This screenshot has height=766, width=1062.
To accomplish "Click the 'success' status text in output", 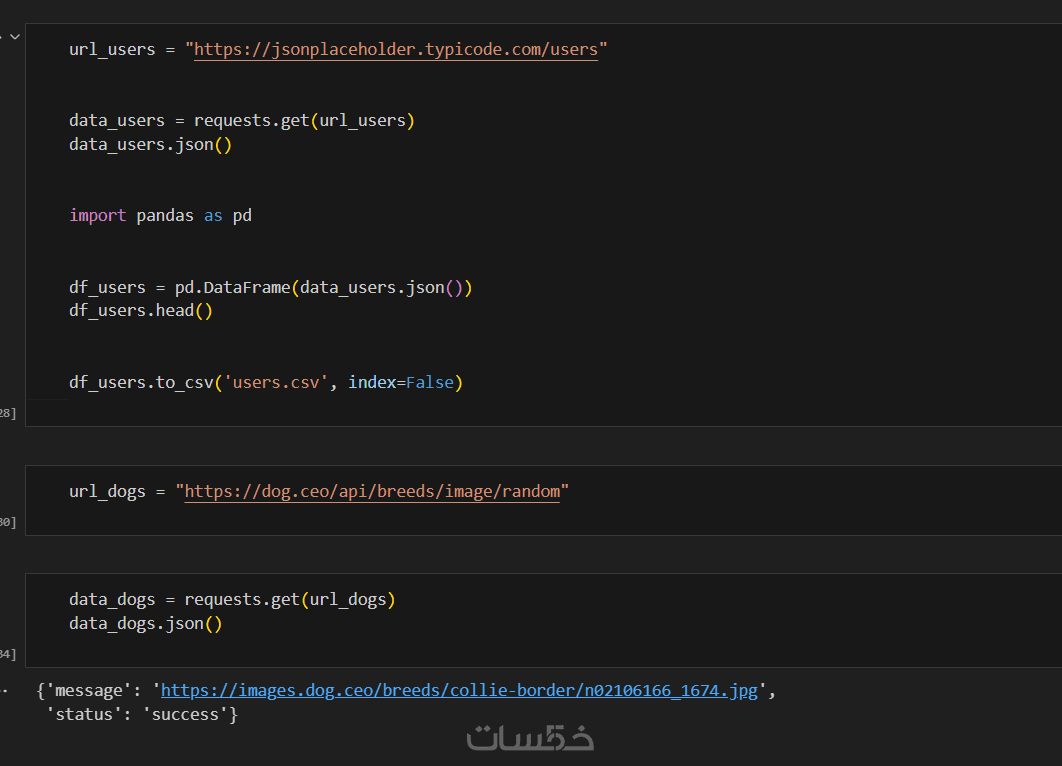I will coord(185,714).
